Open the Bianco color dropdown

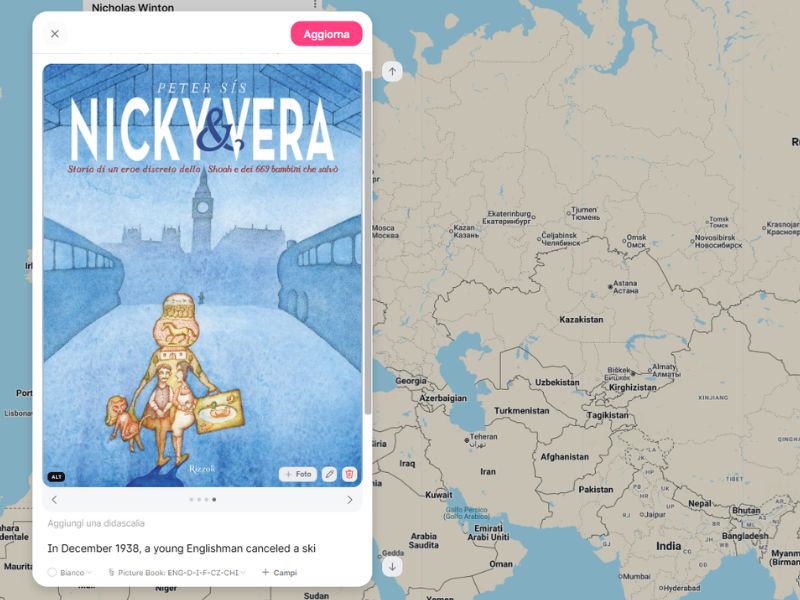click(69, 572)
